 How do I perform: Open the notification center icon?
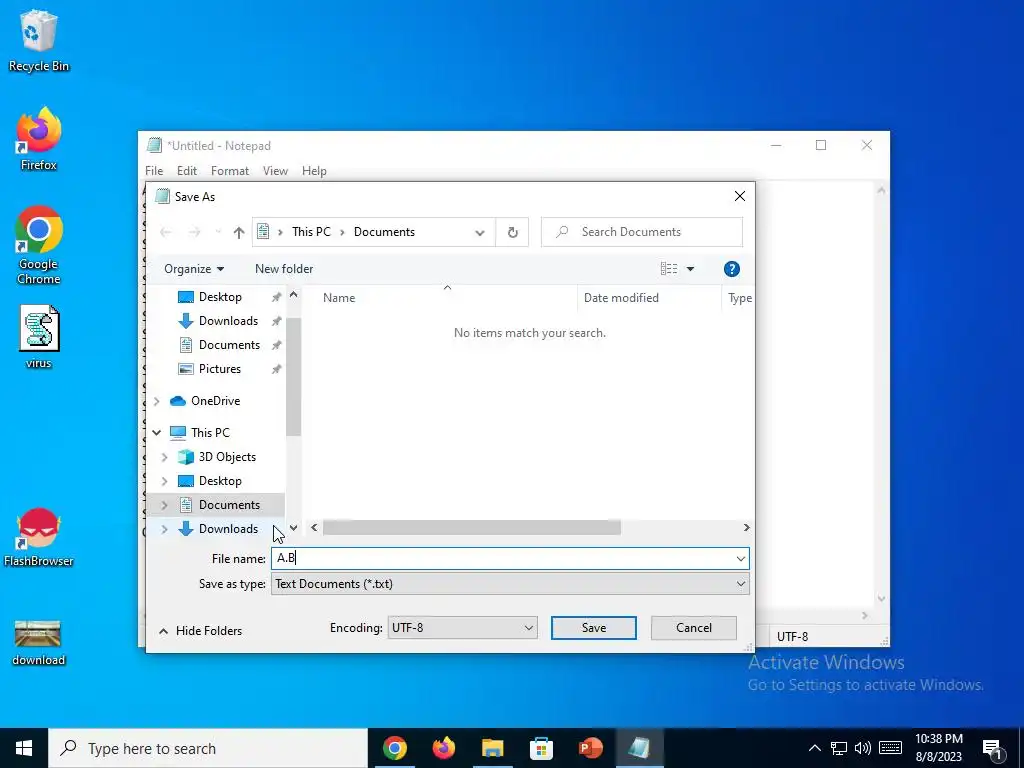click(992, 748)
